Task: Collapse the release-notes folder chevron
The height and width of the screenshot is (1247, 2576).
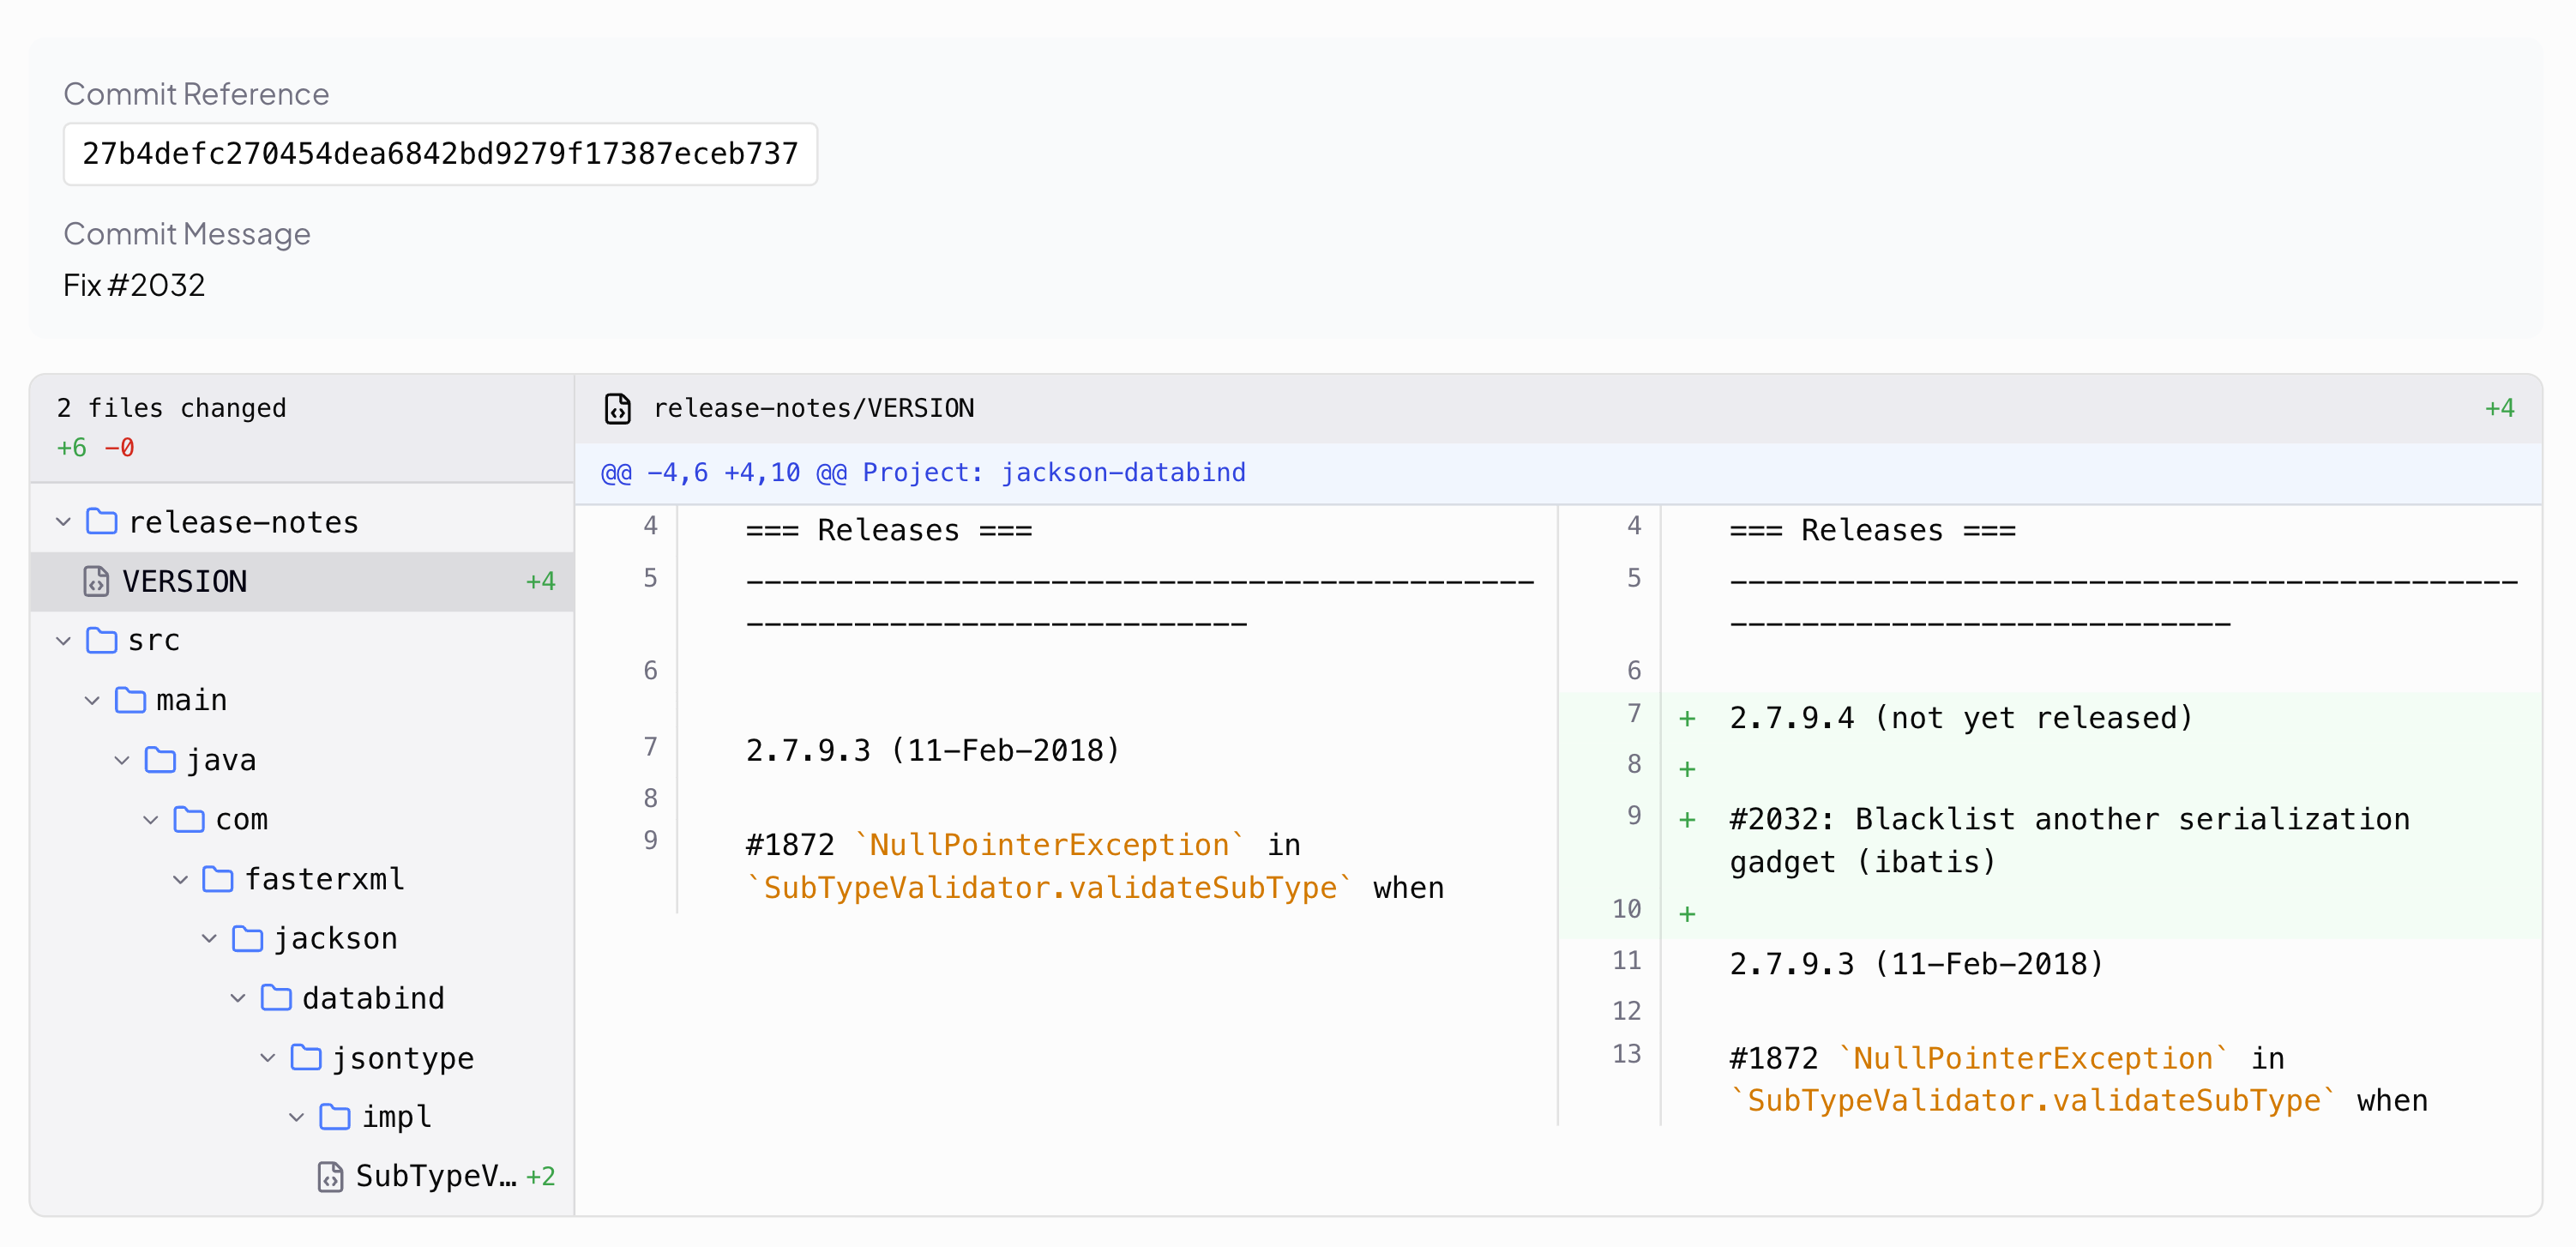Action: [63, 521]
